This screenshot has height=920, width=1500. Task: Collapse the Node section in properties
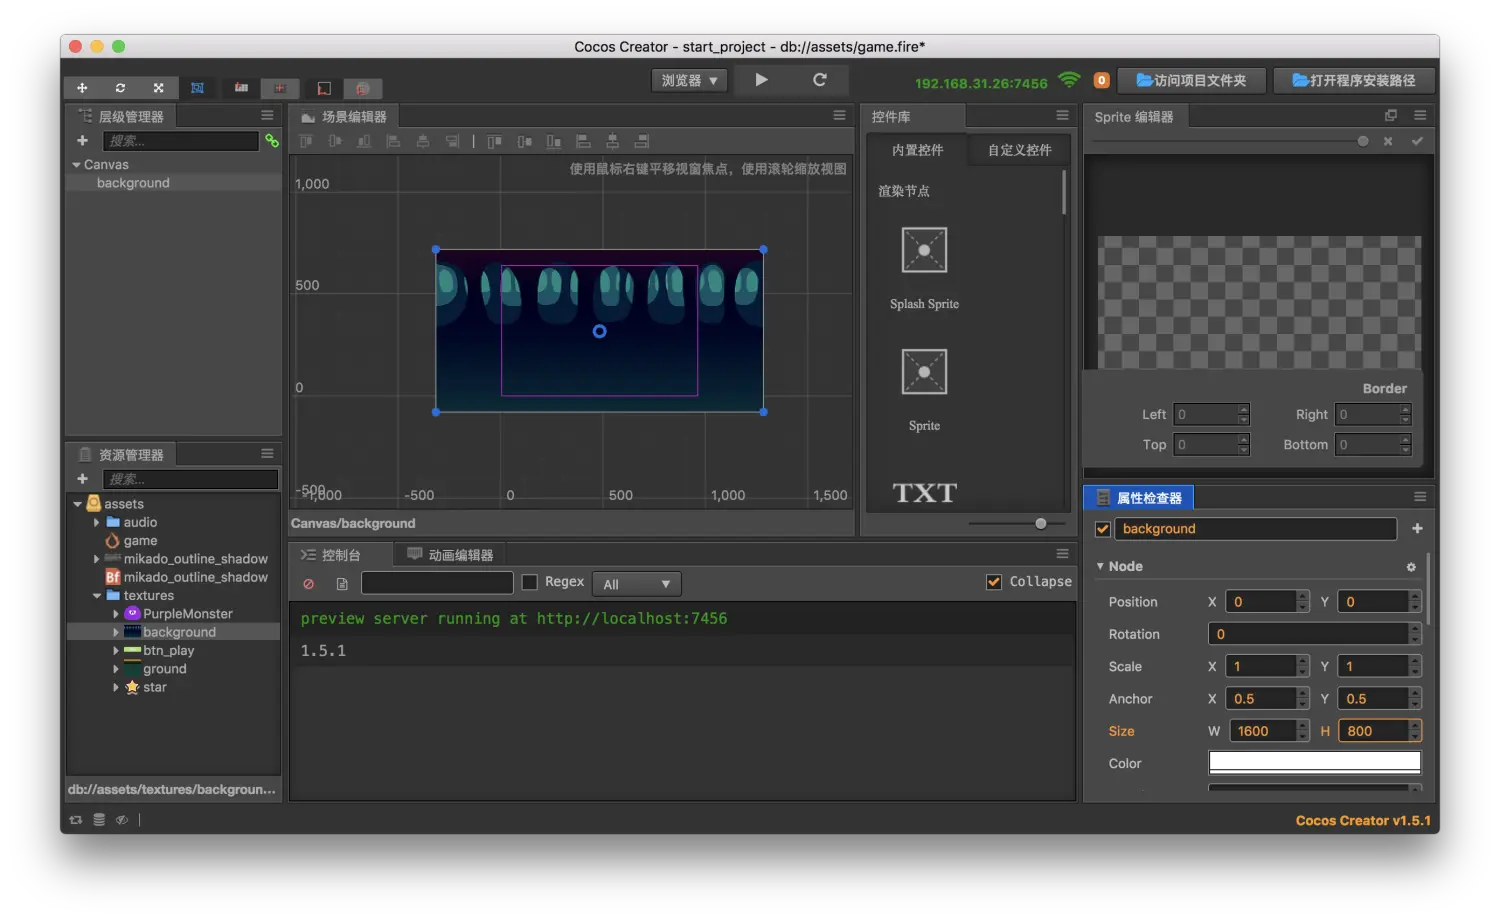(1100, 566)
